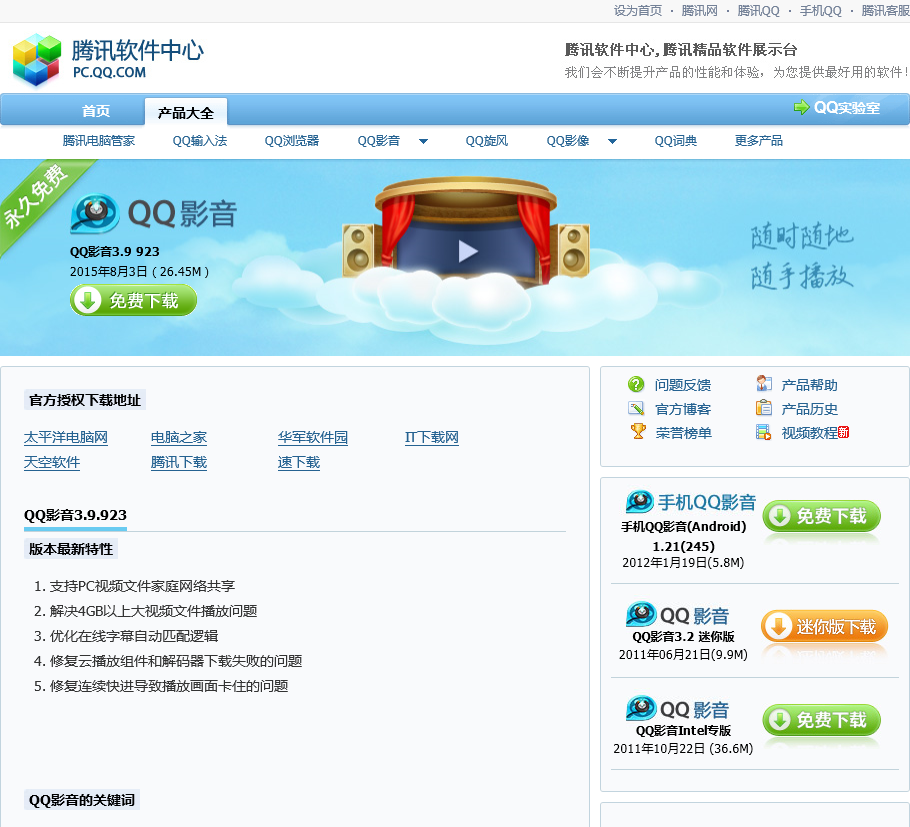
Task: Click the 产品历史 clipboard icon
Action: [x=764, y=408]
